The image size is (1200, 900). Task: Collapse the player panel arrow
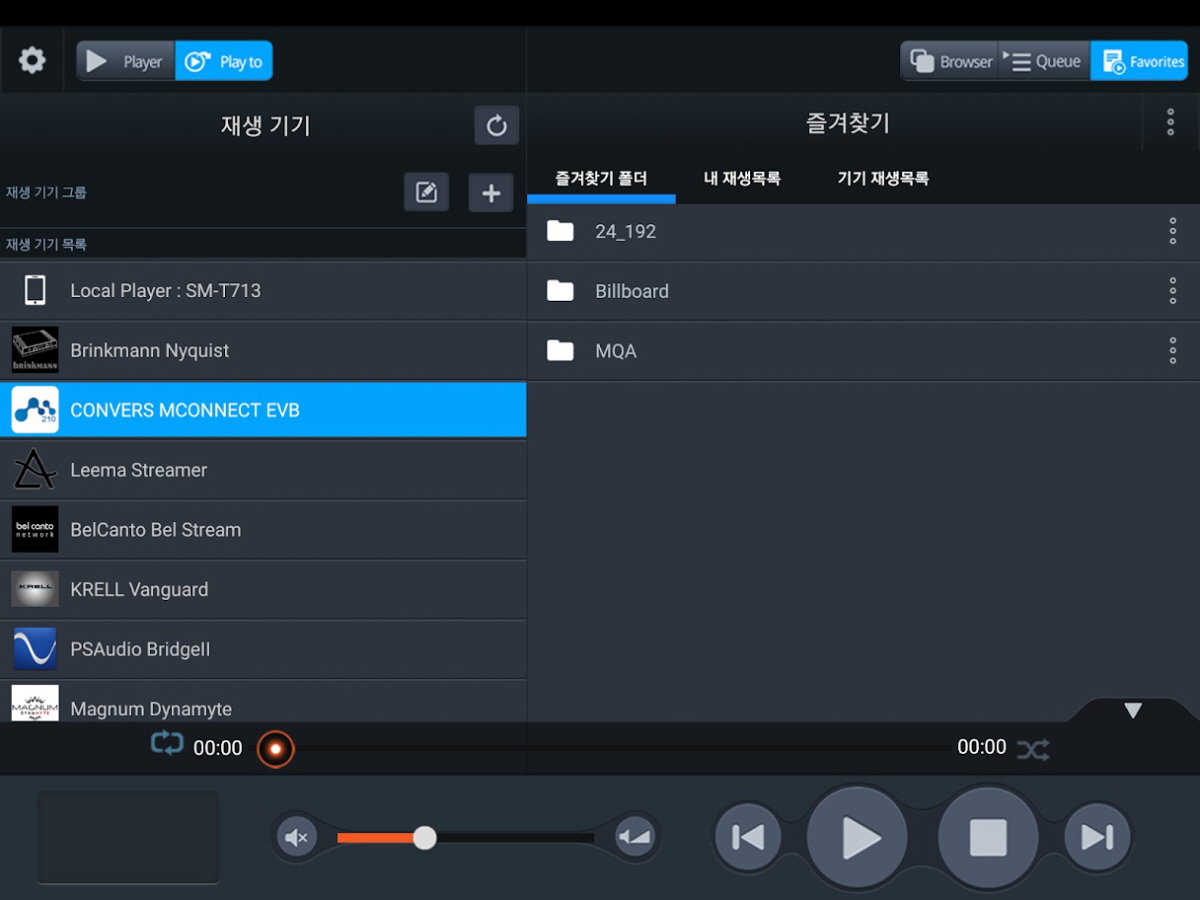coord(1133,711)
